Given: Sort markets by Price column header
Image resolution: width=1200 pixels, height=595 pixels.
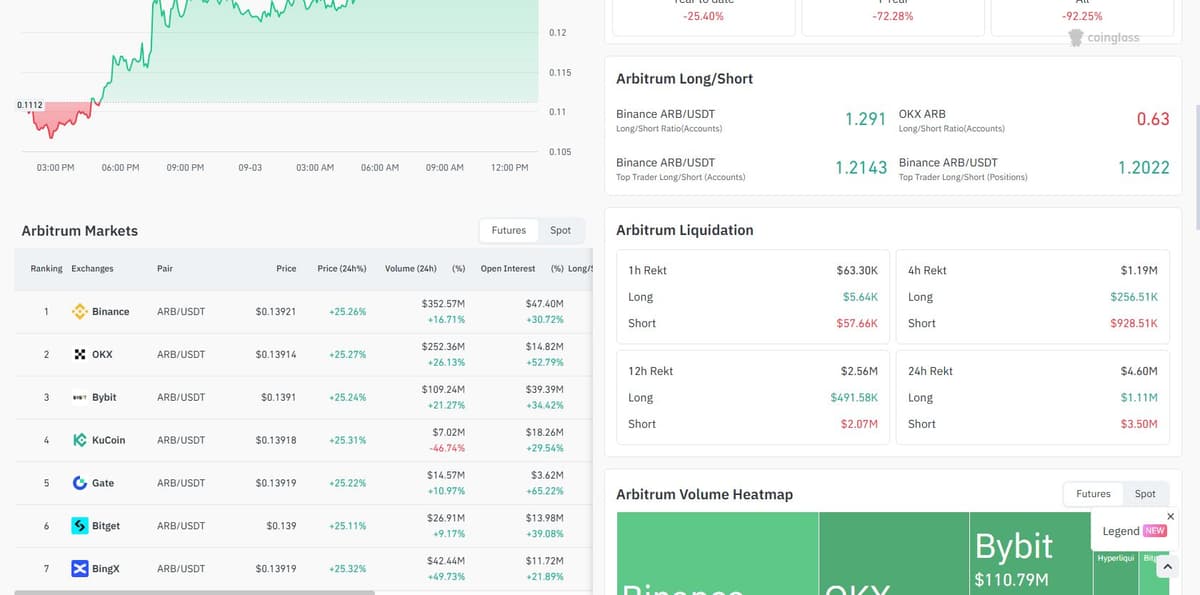Looking at the screenshot, I should pyautogui.click(x=286, y=269).
